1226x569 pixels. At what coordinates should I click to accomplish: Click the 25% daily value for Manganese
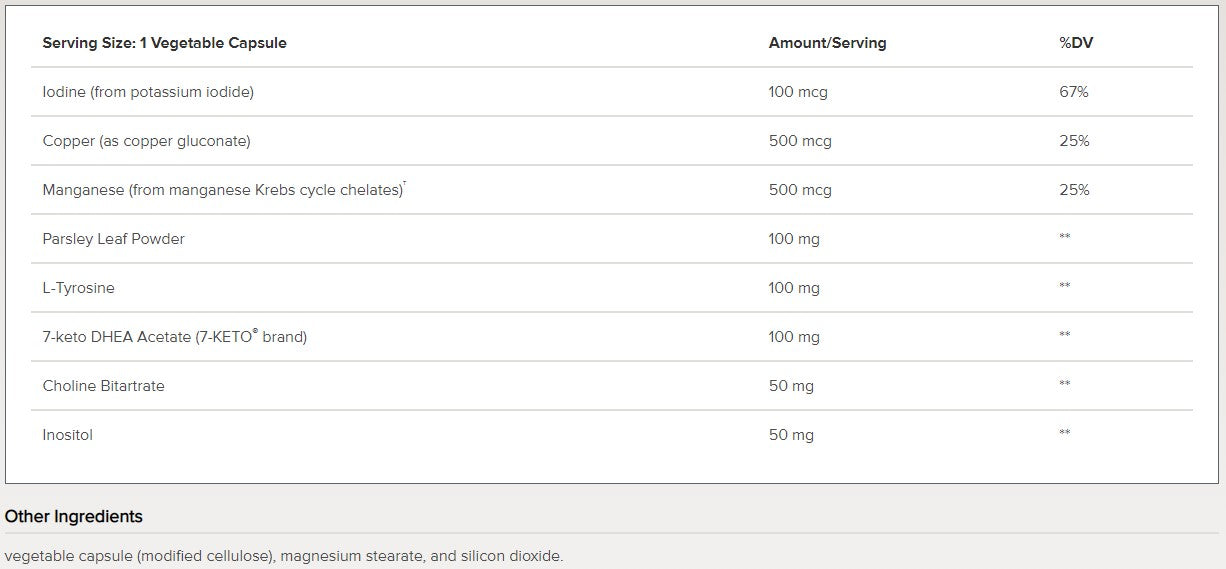click(1074, 190)
